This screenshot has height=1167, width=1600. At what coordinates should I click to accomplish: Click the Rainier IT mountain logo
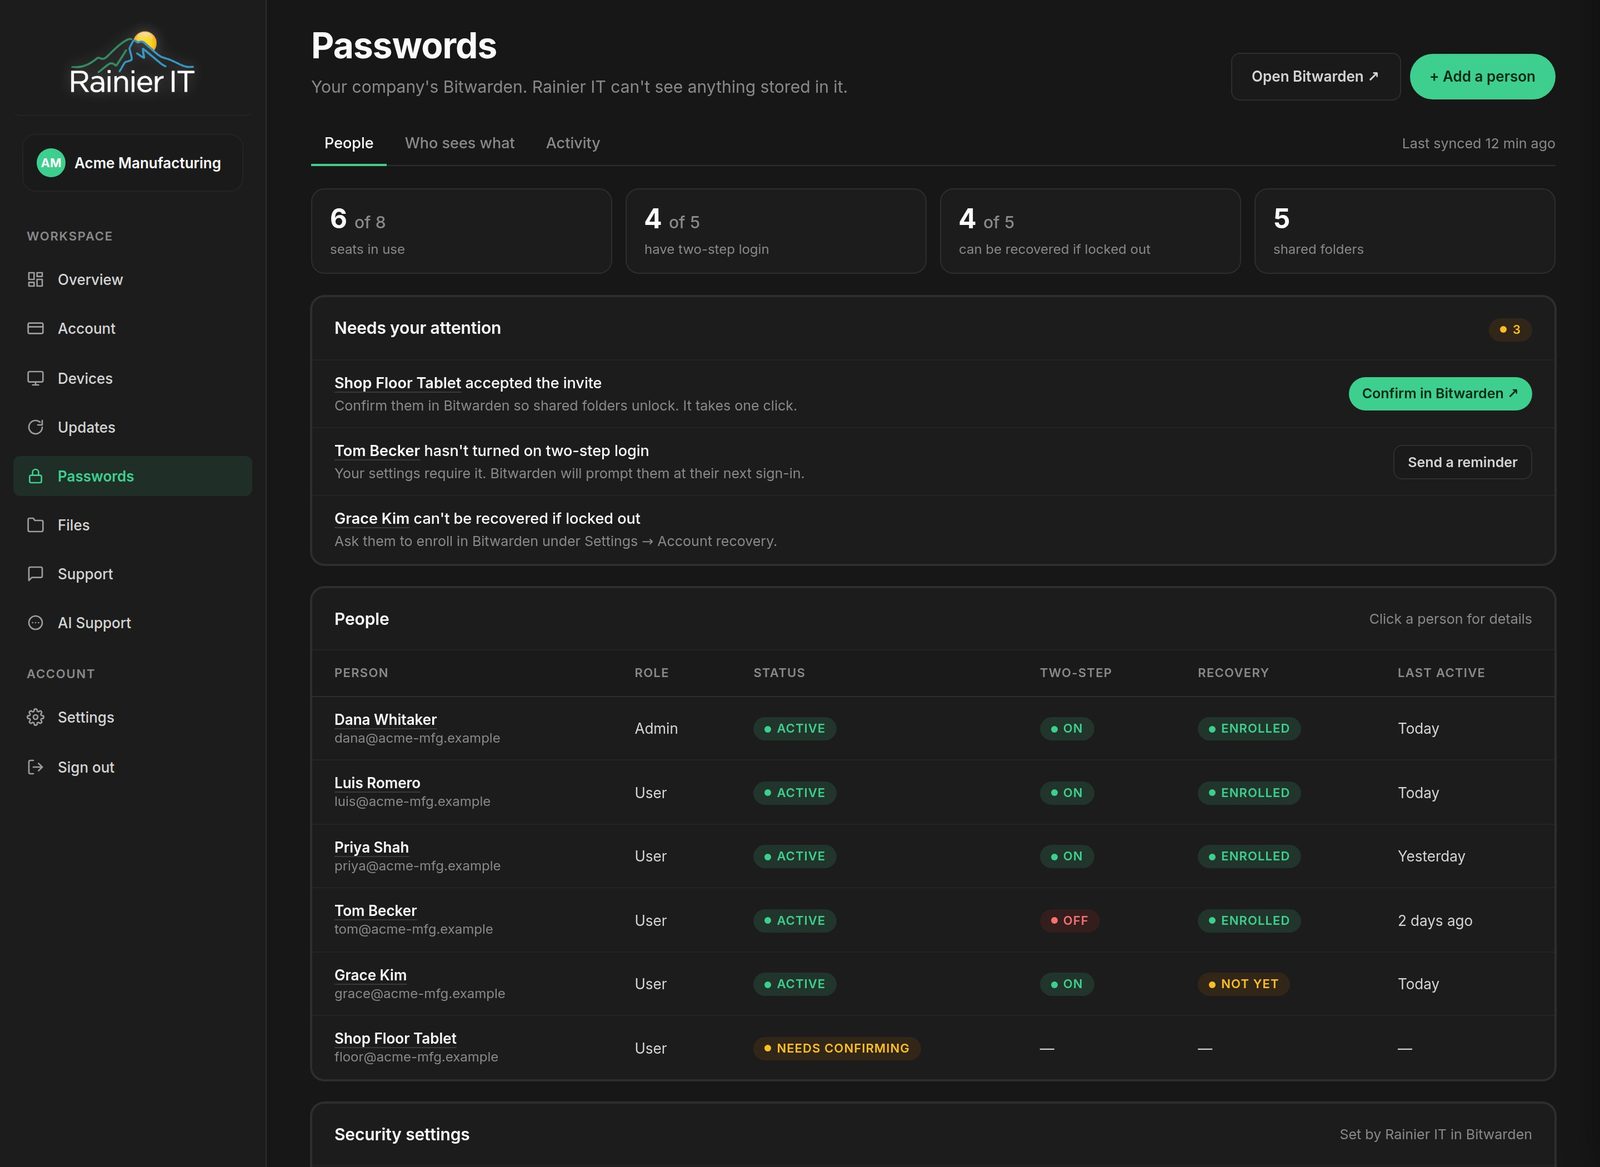coord(132,62)
